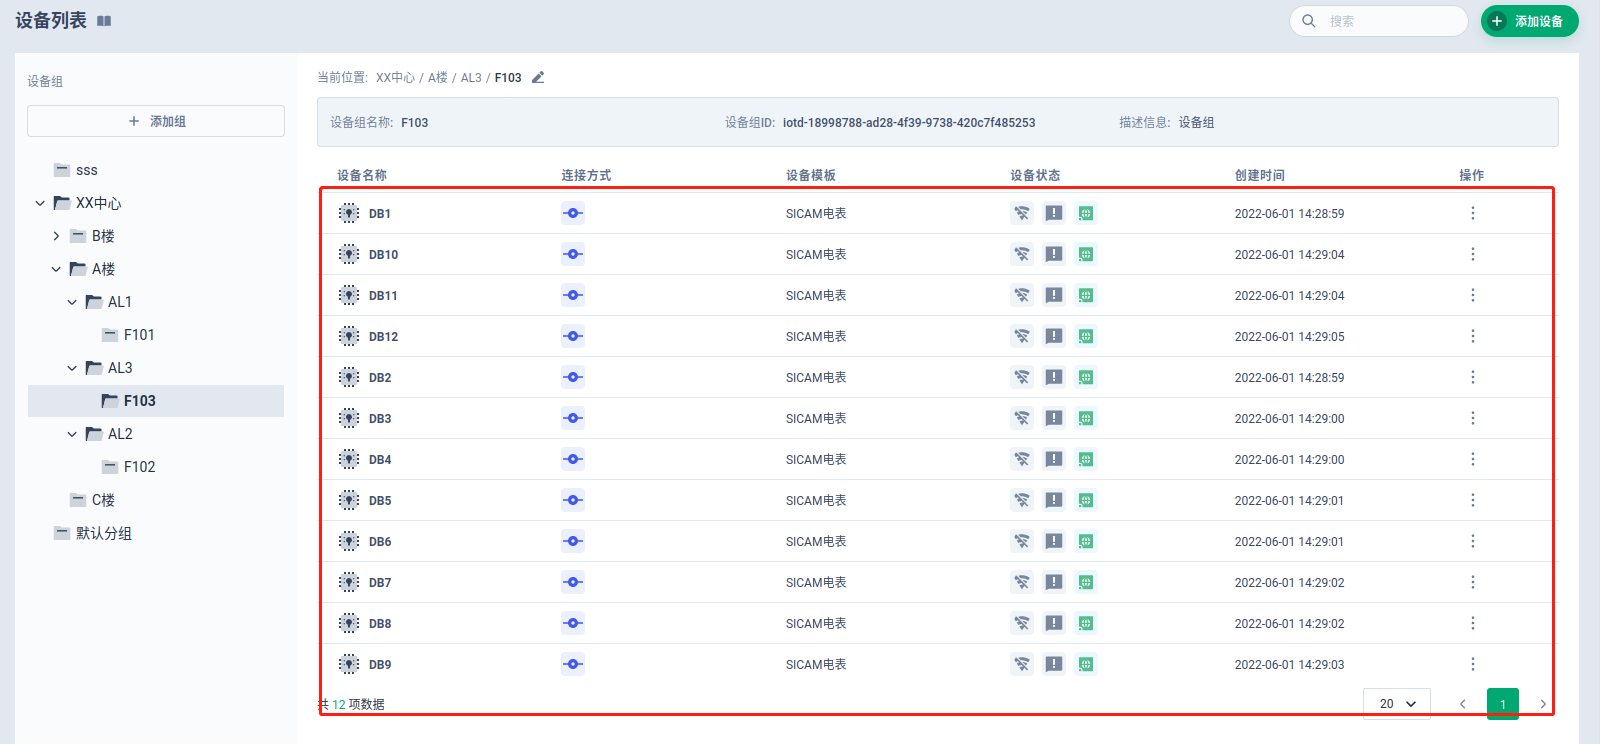This screenshot has width=1601, height=744.
Task: Click the device icon next to DB3
Action: coord(348,418)
